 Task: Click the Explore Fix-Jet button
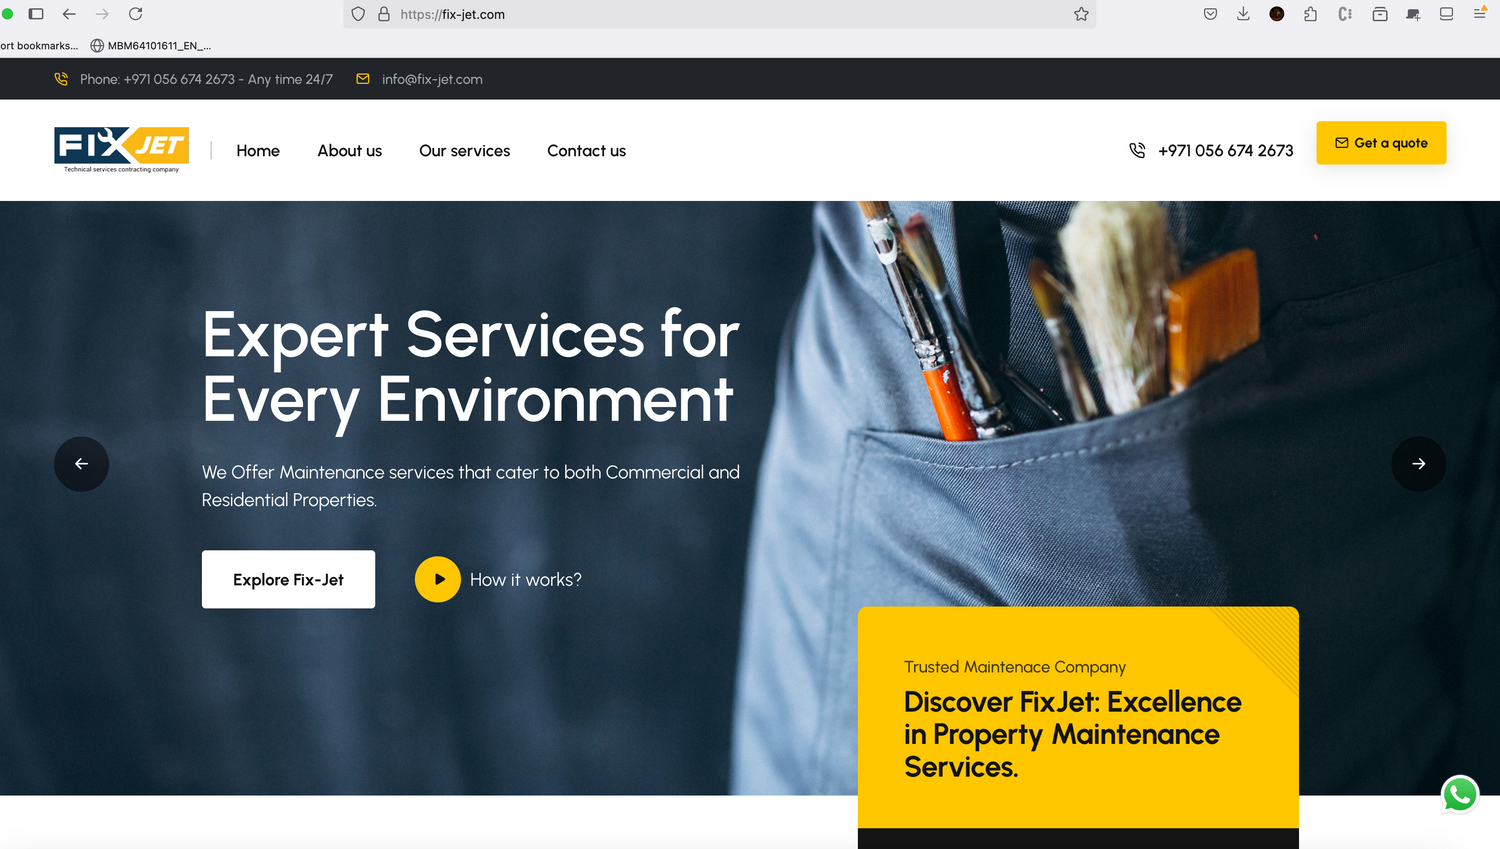288,579
